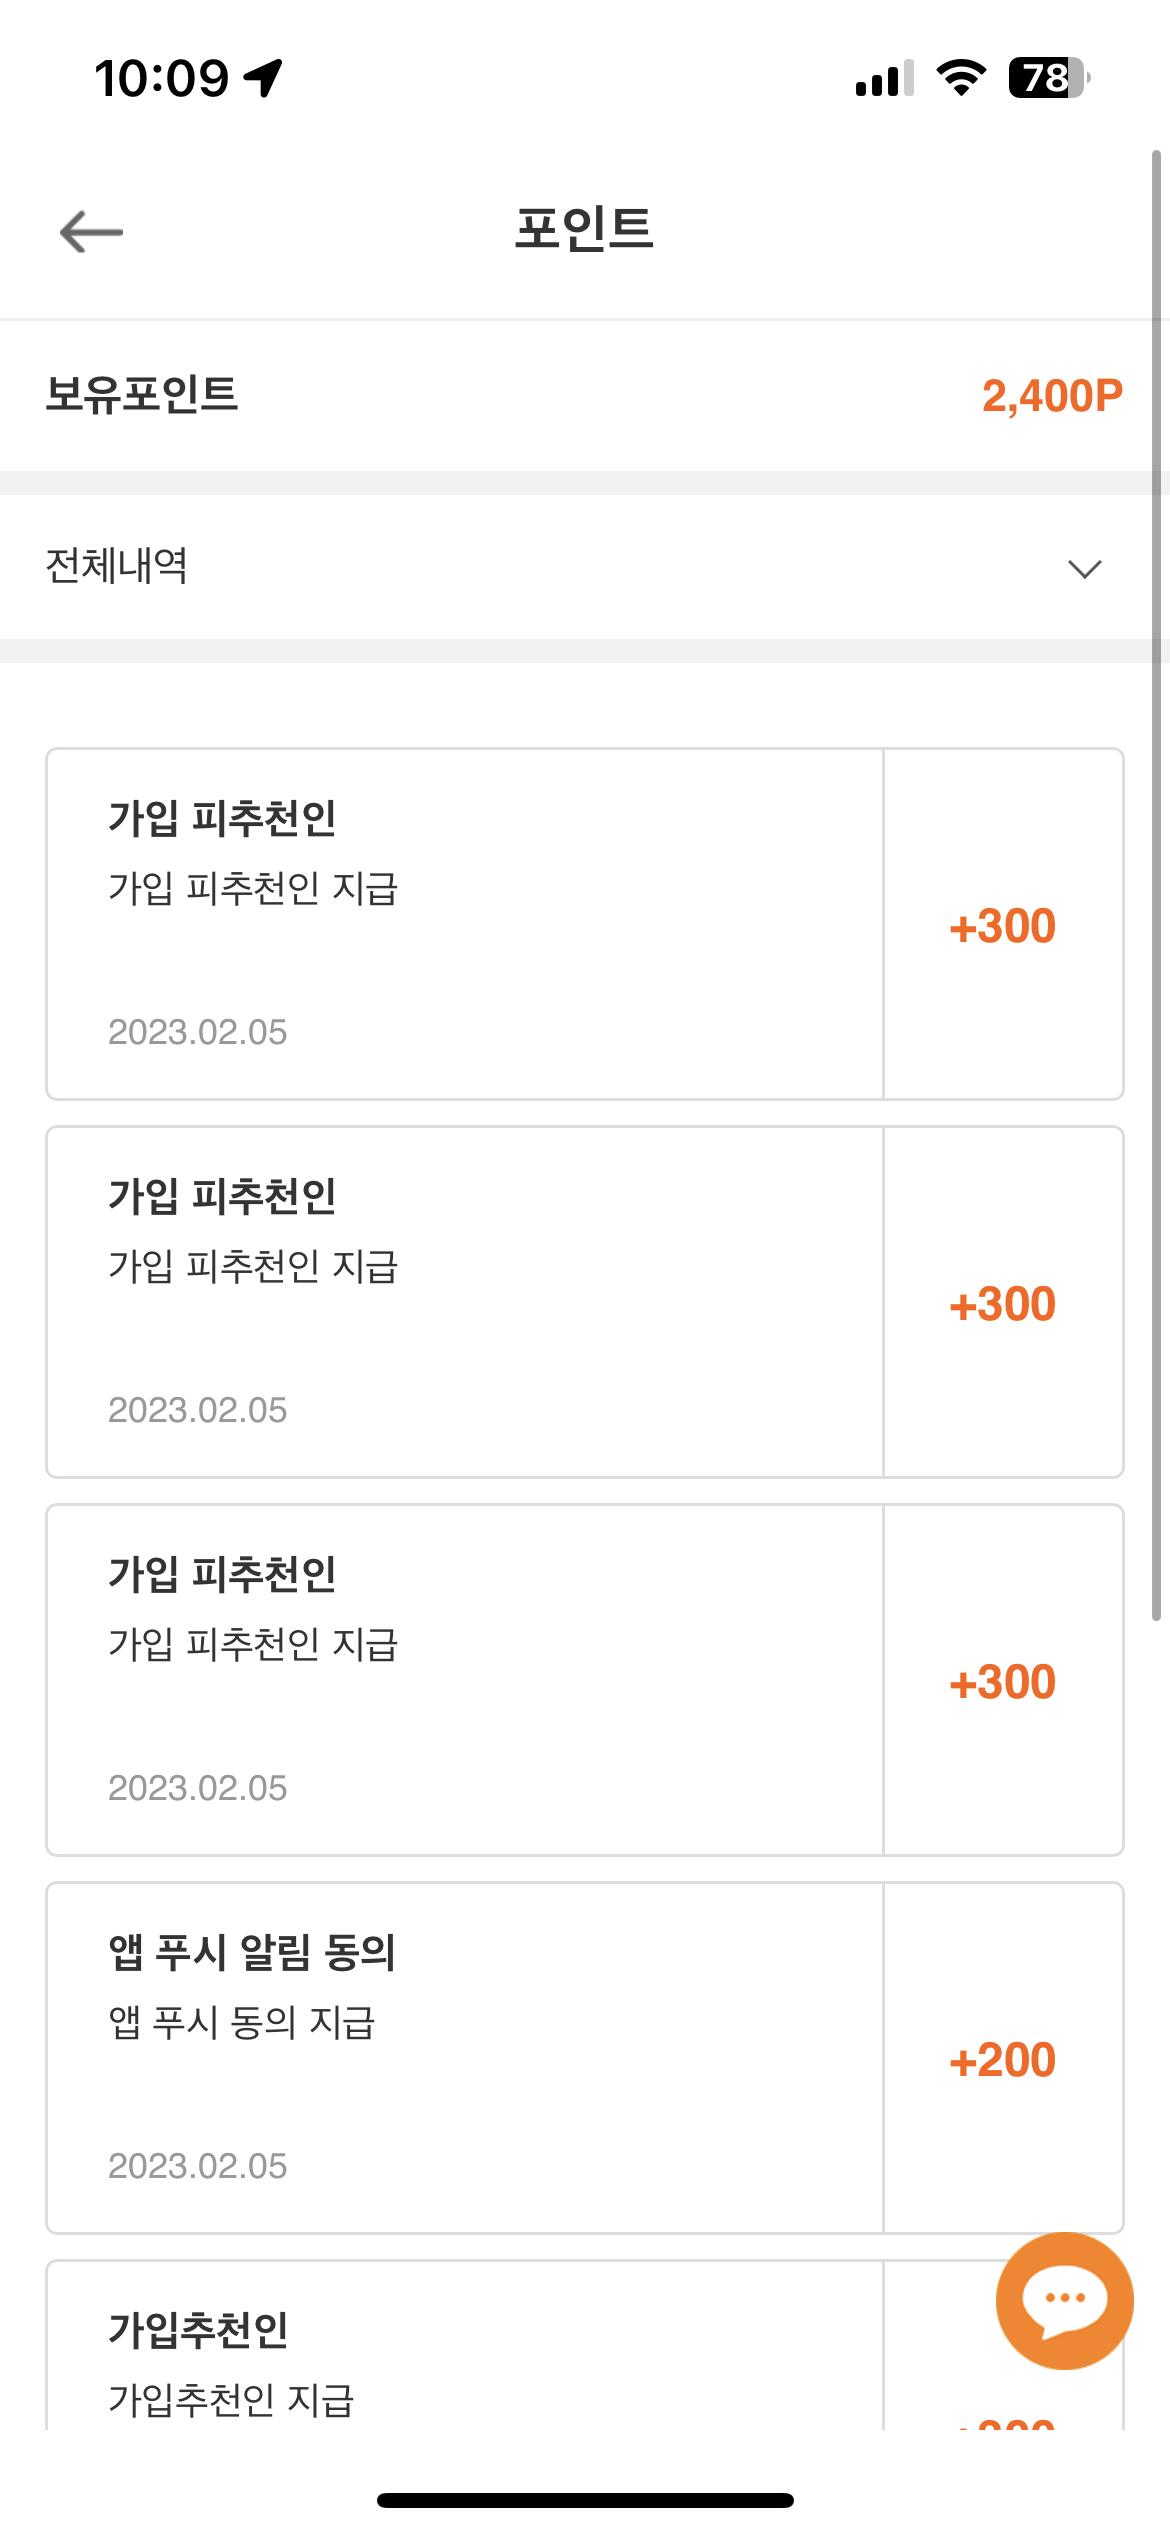Tap the 포인트 page title
The width and height of the screenshot is (1170, 2532).
click(x=584, y=228)
